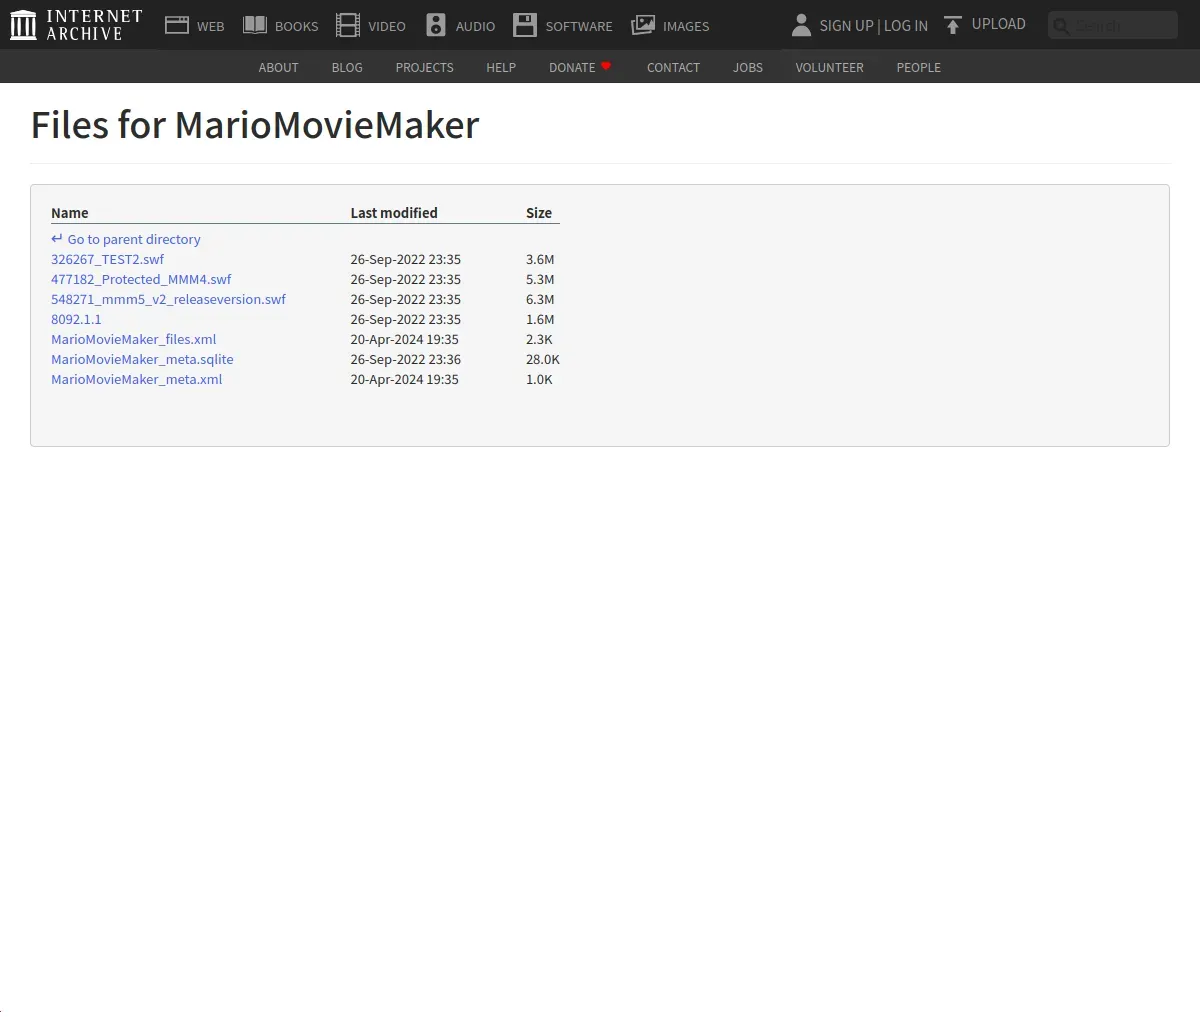Click the UPLOAD text link
The image size is (1200, 1020).
[999, 24]
